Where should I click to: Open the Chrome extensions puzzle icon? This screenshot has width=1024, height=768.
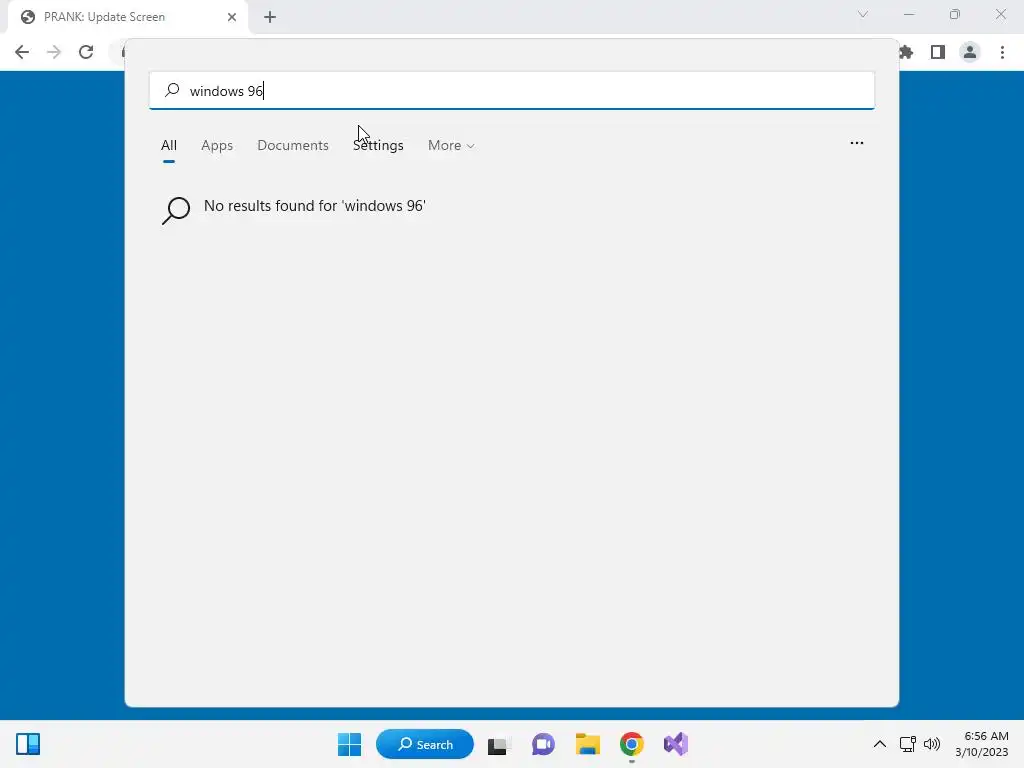(x=906, y=52)
